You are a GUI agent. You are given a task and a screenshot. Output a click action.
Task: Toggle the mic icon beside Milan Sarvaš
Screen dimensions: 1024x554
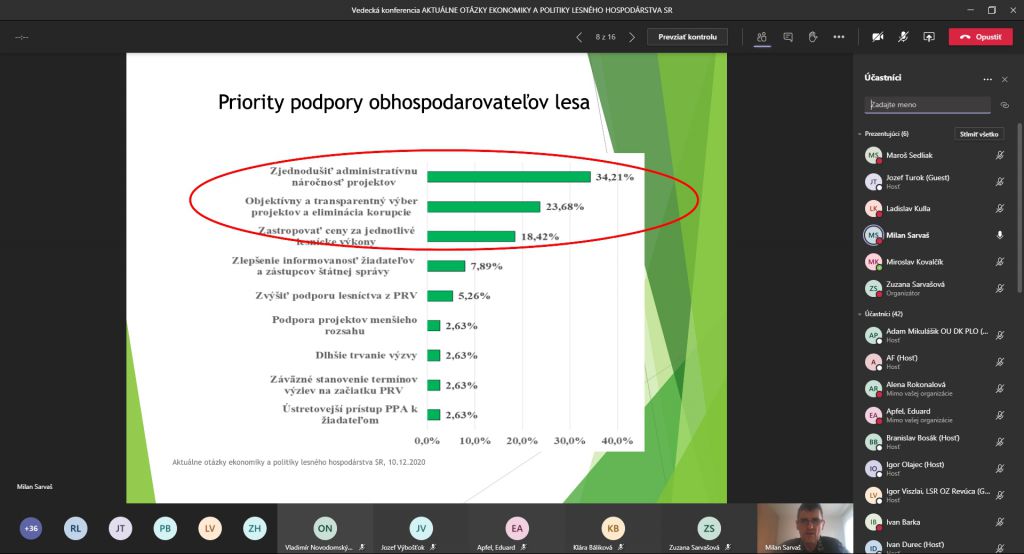tap(999, 235)
